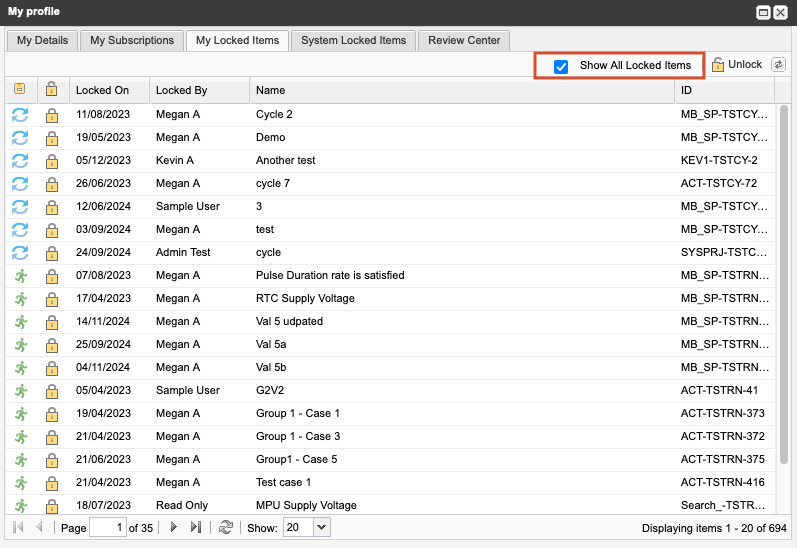Click the running man icon for RTC Supply Voltage
Viewport: 797px width, 548px height.
(x=20, y=299)
